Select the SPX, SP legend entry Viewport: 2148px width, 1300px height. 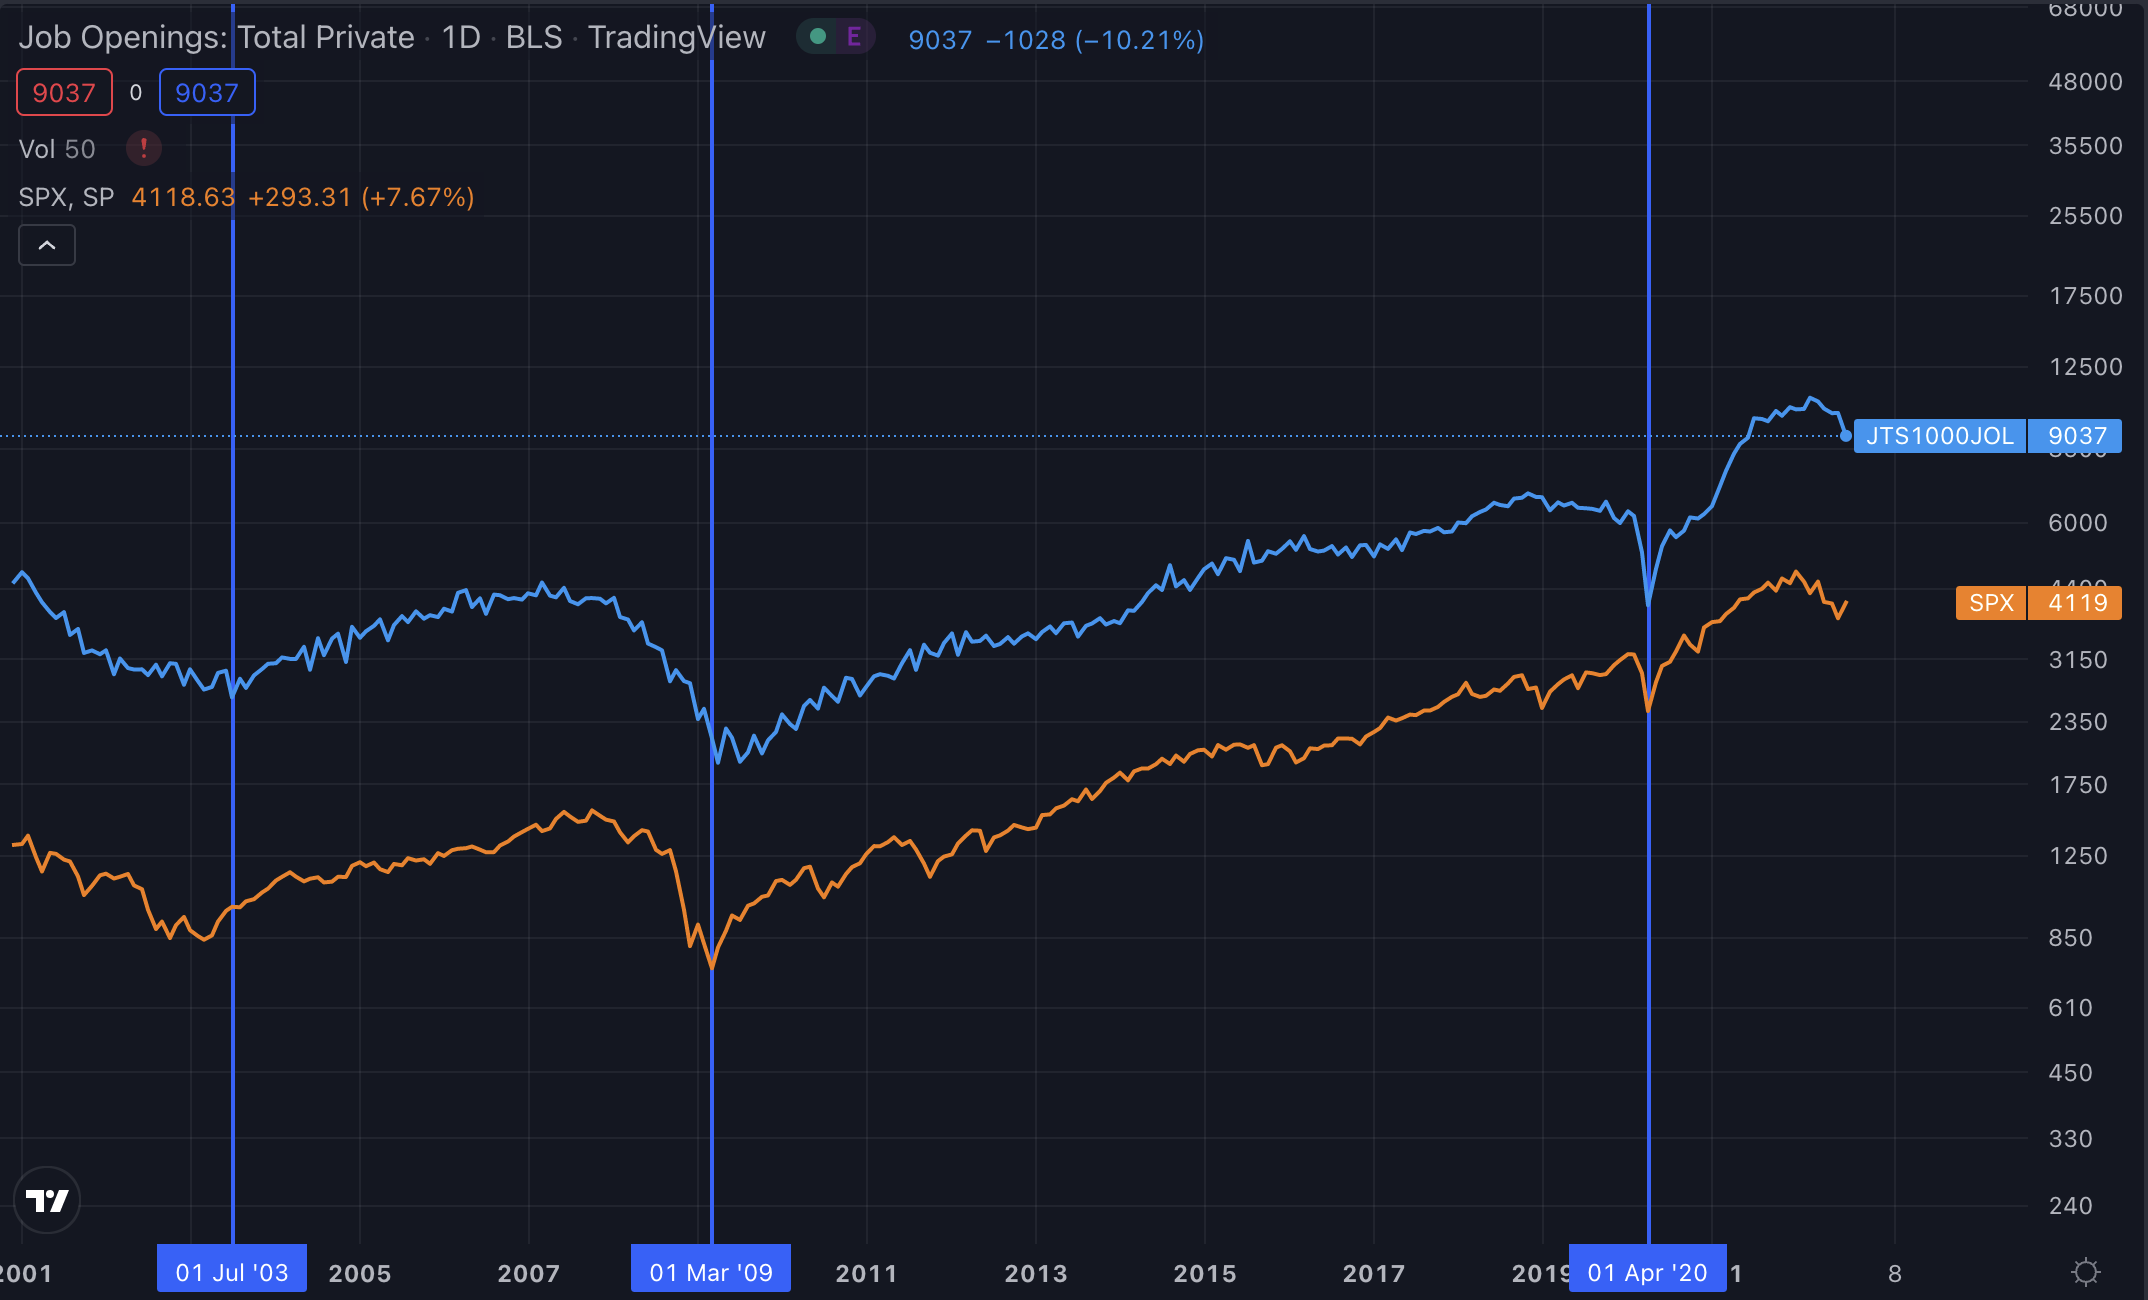point(66,197)
